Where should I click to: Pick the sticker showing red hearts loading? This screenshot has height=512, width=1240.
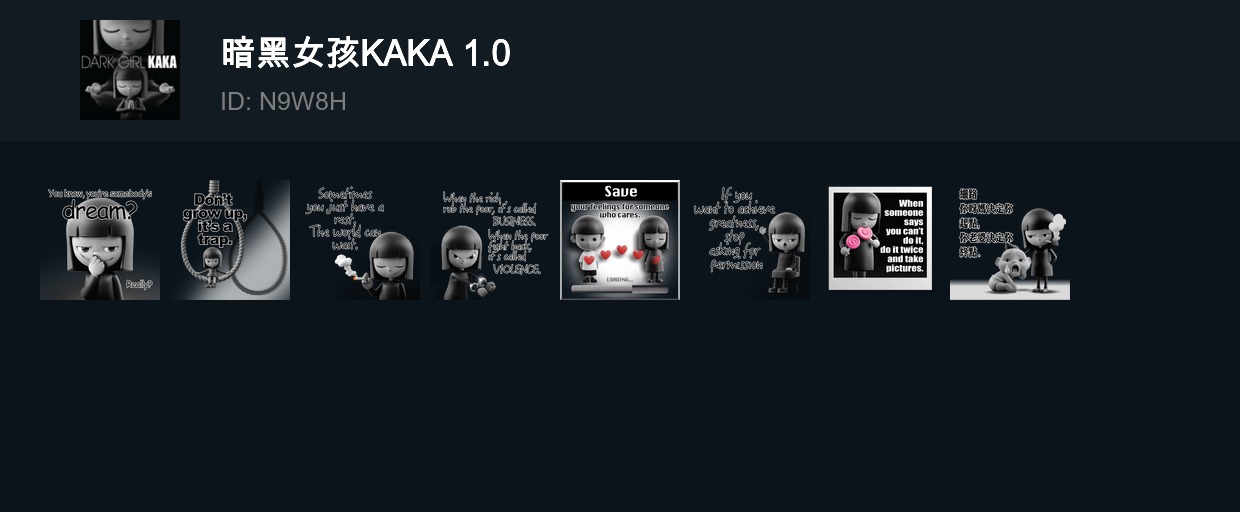[x=620, y=240]
